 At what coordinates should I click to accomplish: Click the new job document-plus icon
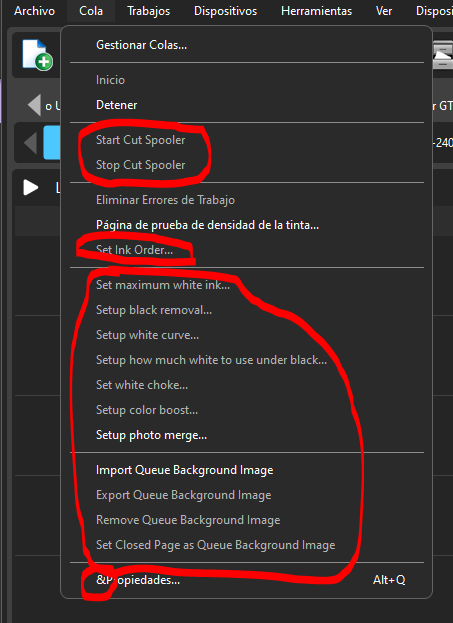coord(37,55)
